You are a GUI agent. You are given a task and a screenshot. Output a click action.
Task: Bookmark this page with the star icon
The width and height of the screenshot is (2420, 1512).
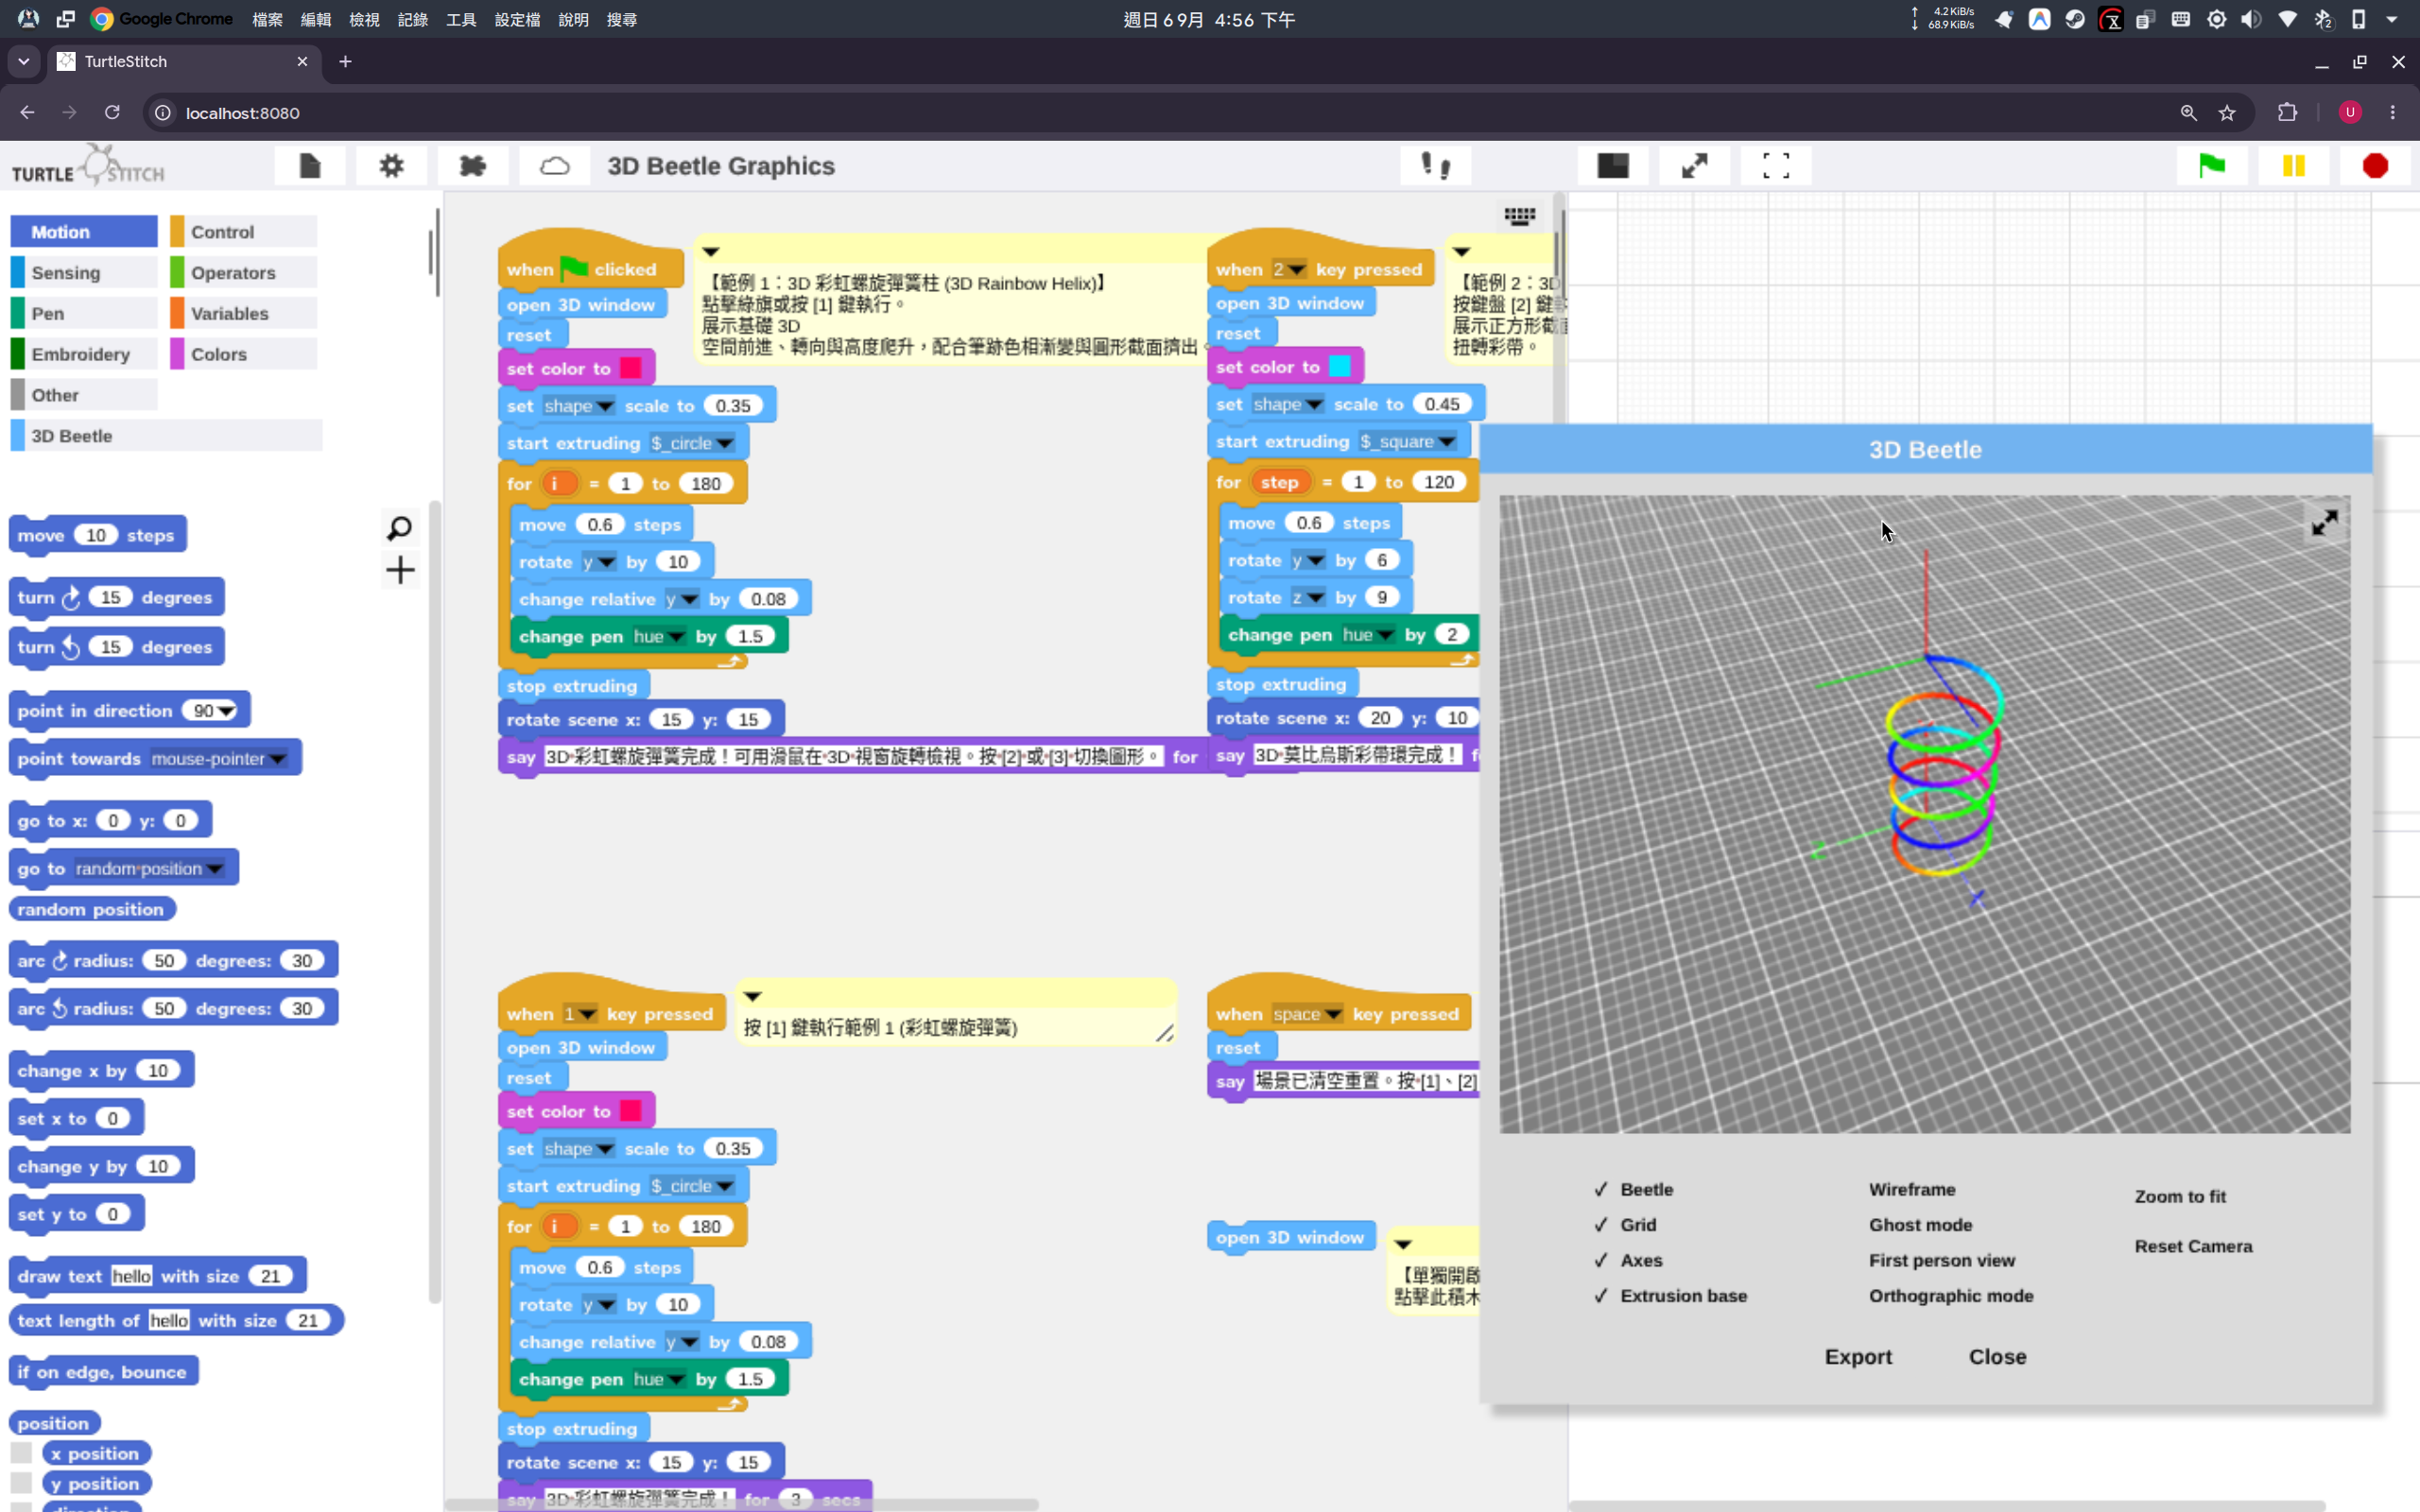point(2227,113)
